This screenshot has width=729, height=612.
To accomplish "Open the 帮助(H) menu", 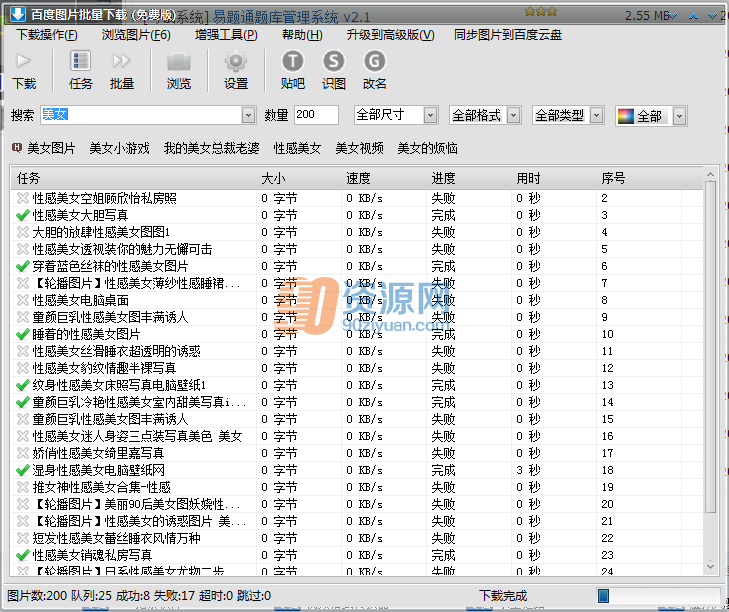I will [x=302, y=35].
